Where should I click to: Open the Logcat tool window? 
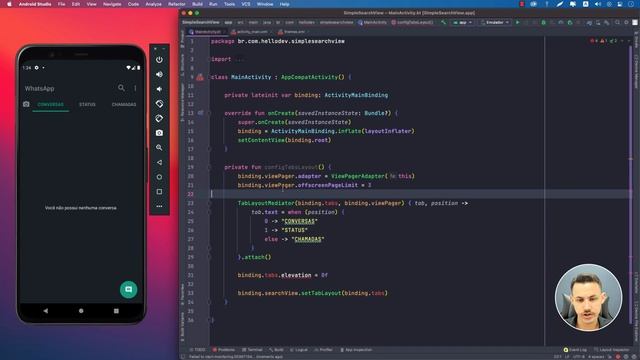point(299,350)
